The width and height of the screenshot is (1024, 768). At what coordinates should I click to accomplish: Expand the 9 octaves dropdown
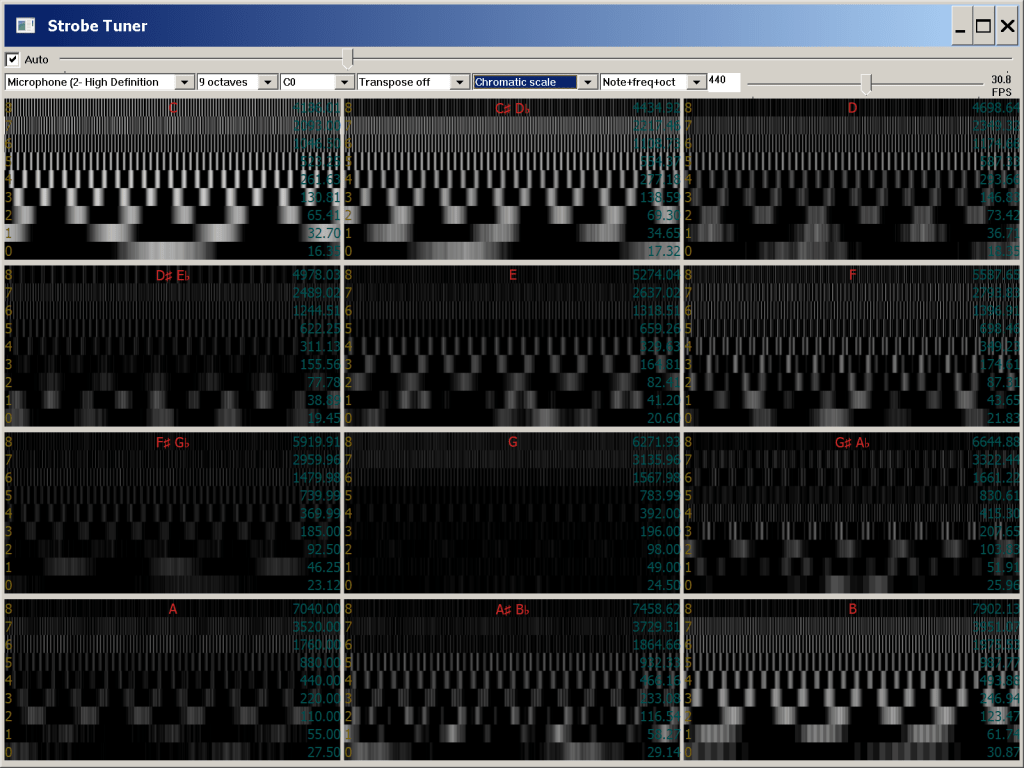[267, 82]
